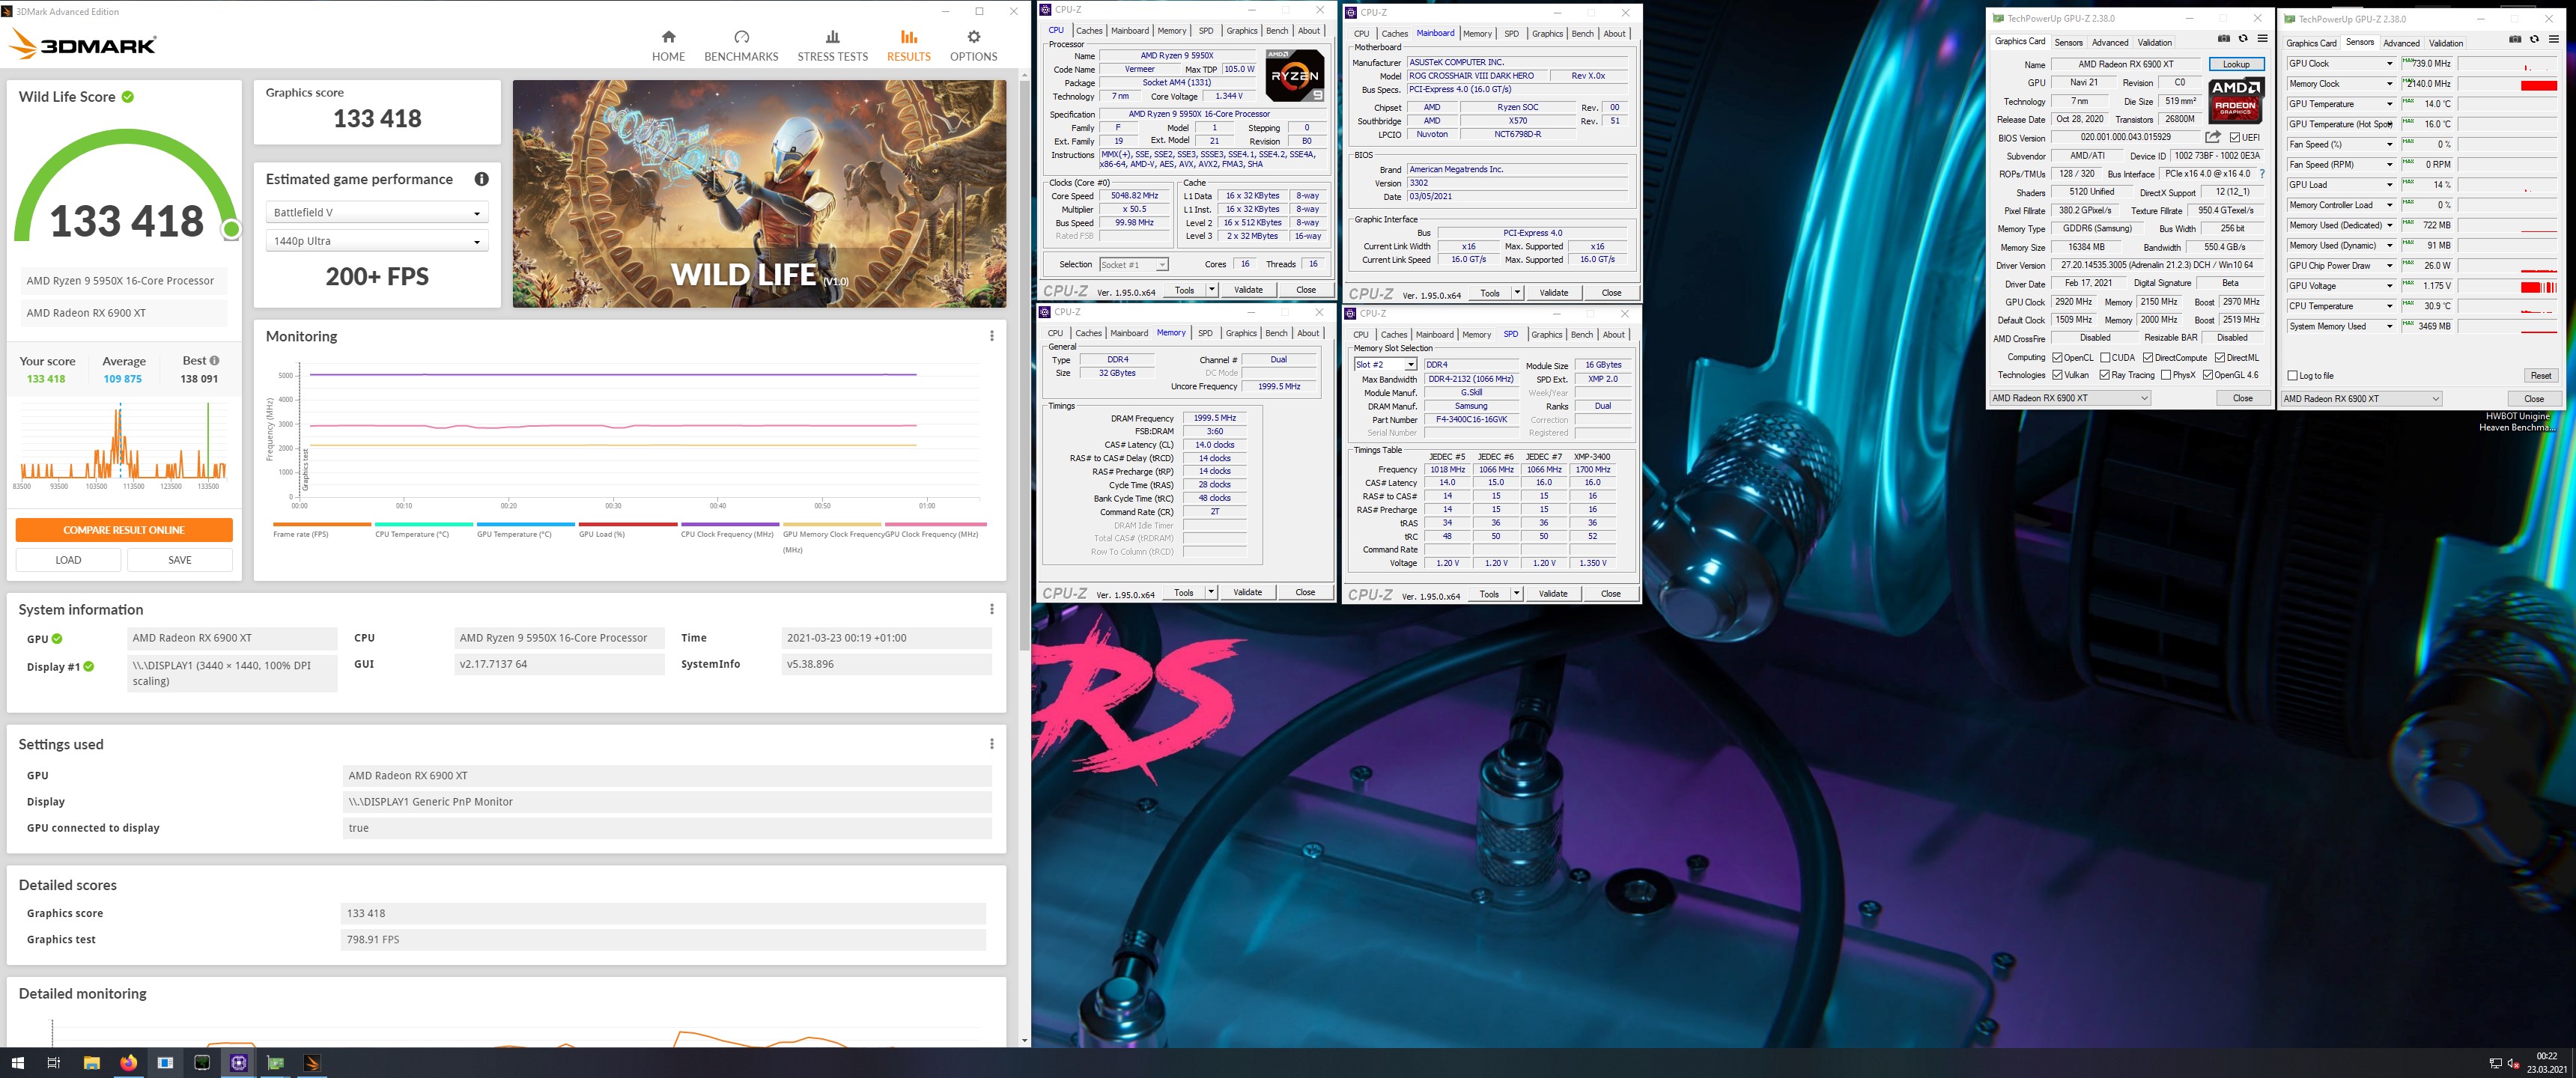Click COMPARE RESULT ONLINE button

124,530
